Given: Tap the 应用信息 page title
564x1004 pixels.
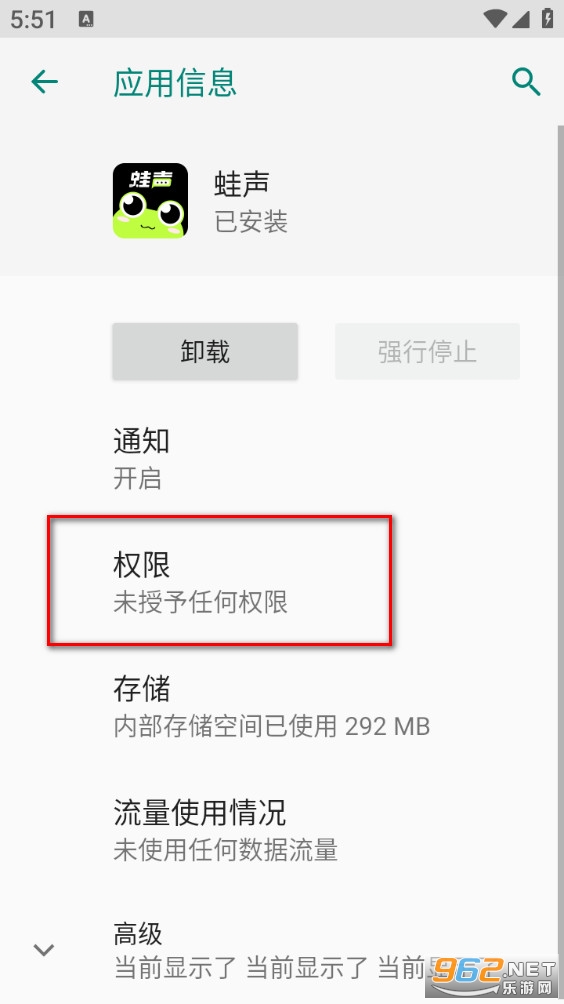Looking at the screenshot, I should [x=175, y=83].
